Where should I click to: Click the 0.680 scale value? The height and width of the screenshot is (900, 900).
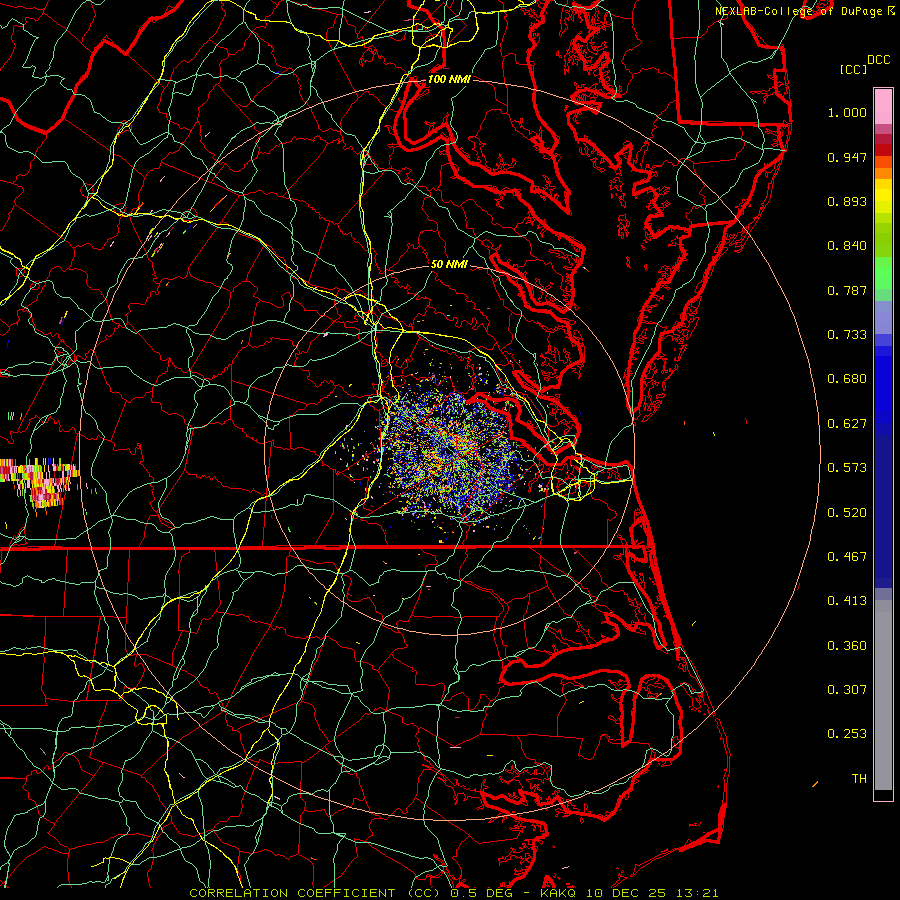847,379
